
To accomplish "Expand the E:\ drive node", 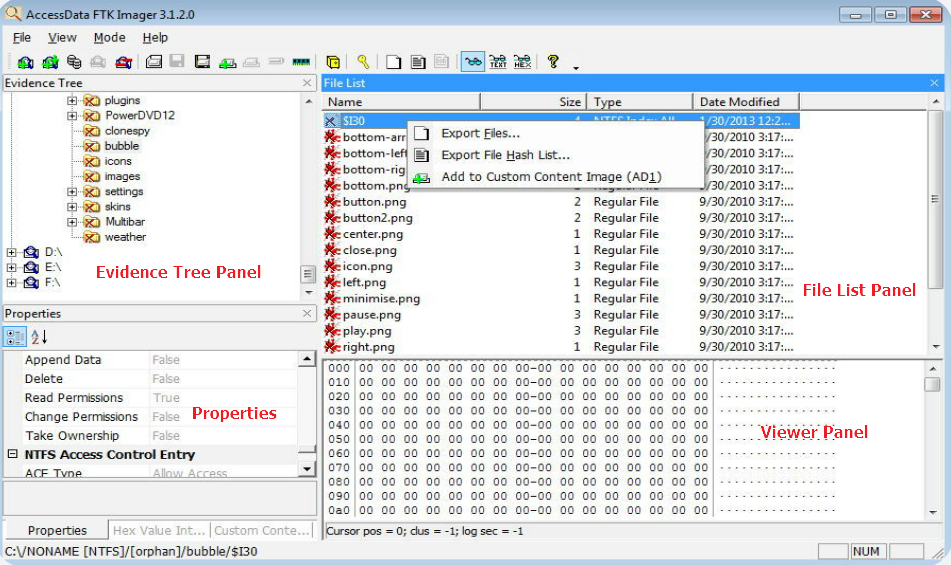I will point(12,267).
